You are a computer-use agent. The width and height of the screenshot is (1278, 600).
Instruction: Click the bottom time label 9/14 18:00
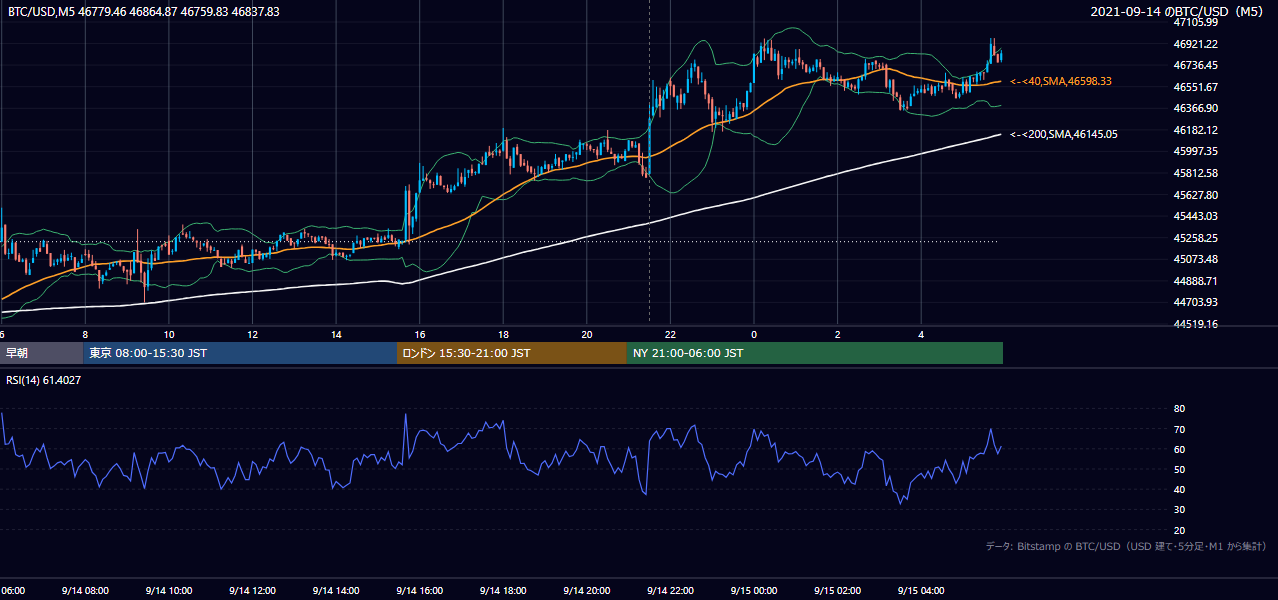(503, 591)
